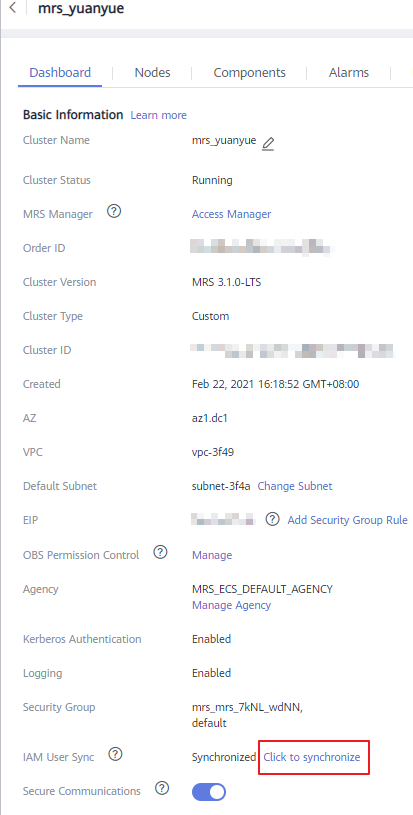
Task: Show help for OBS Permission Control
Action: tap(161, 553)
